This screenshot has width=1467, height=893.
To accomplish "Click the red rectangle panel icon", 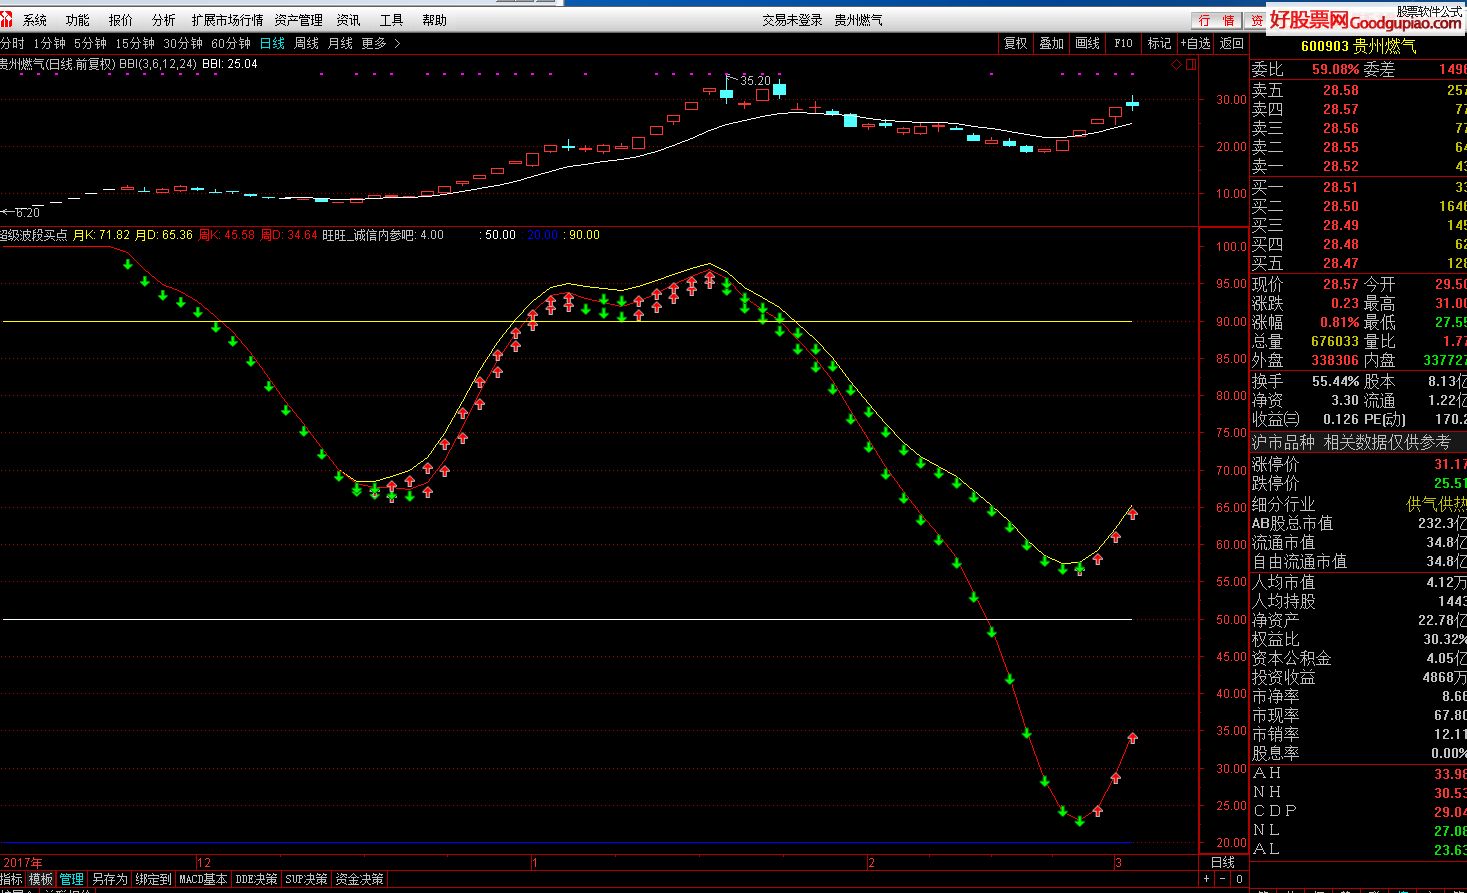I will click(x=1191, y=64).
